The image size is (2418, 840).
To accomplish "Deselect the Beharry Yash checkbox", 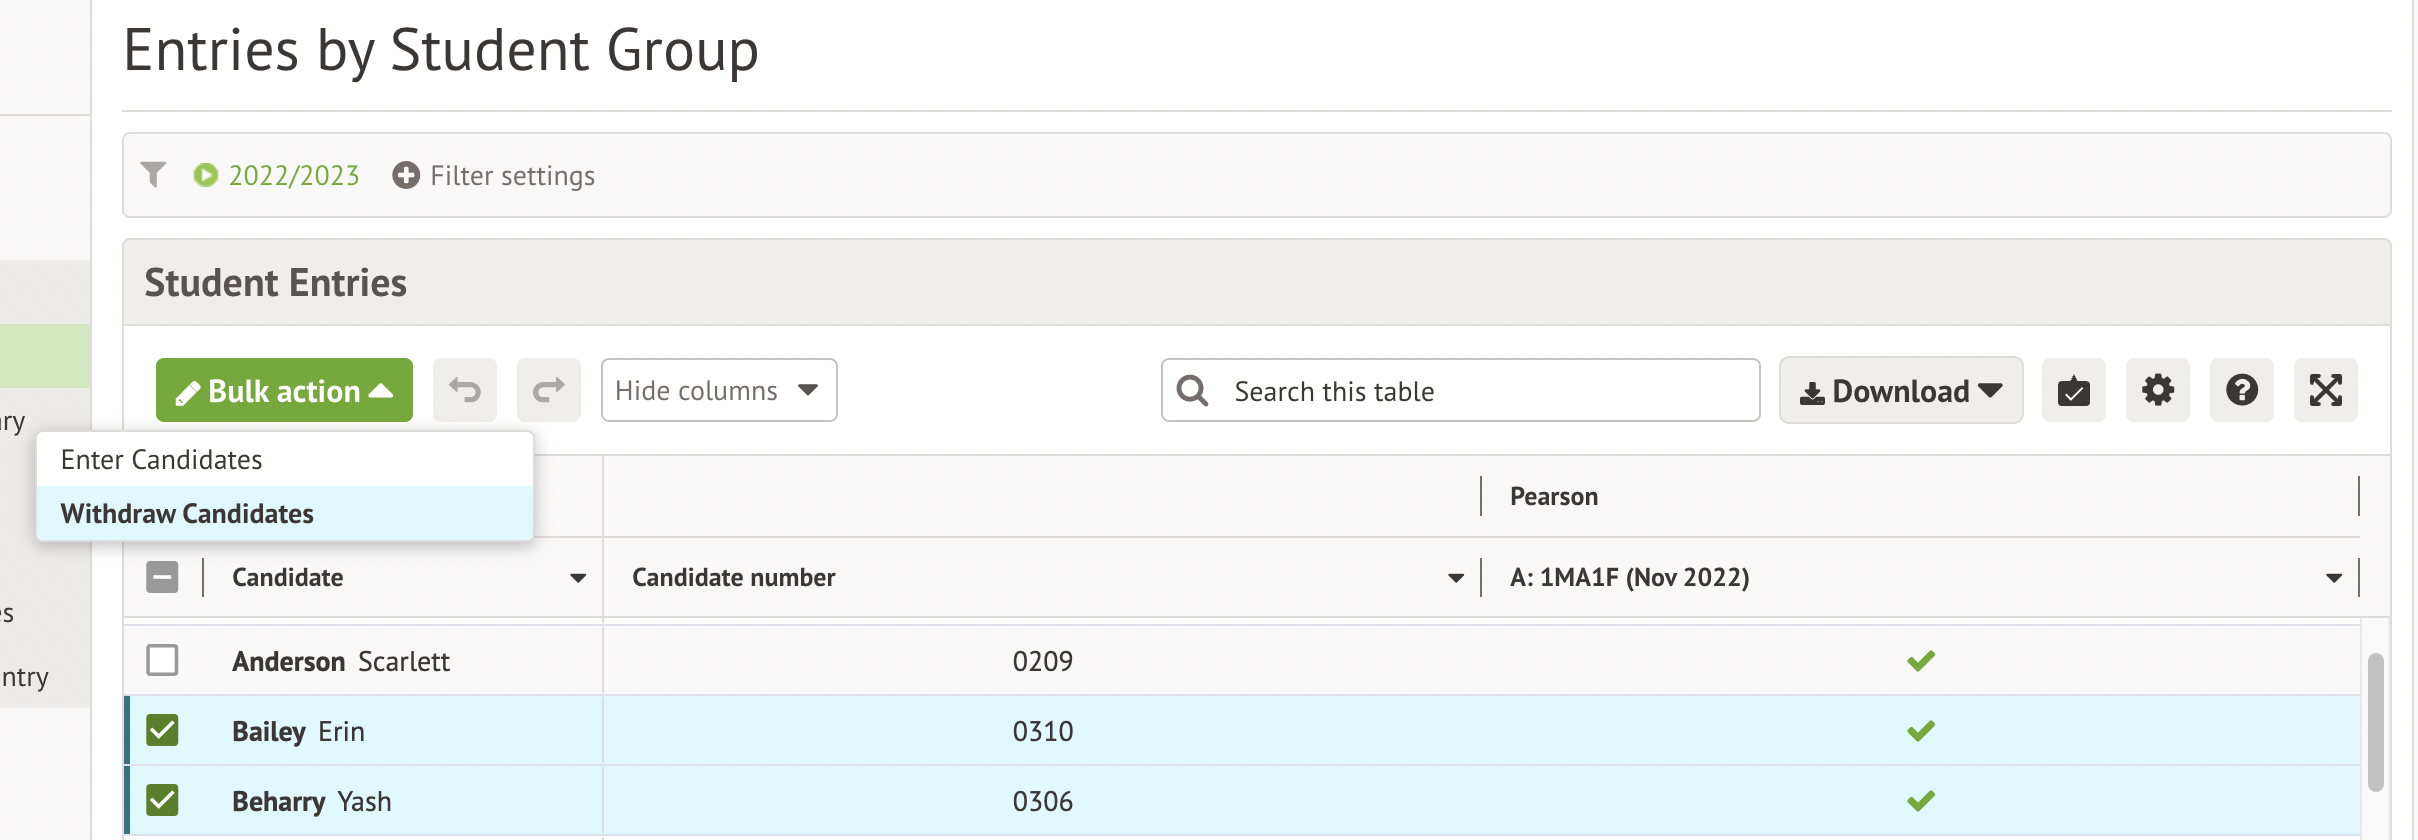I will [162, 800].
